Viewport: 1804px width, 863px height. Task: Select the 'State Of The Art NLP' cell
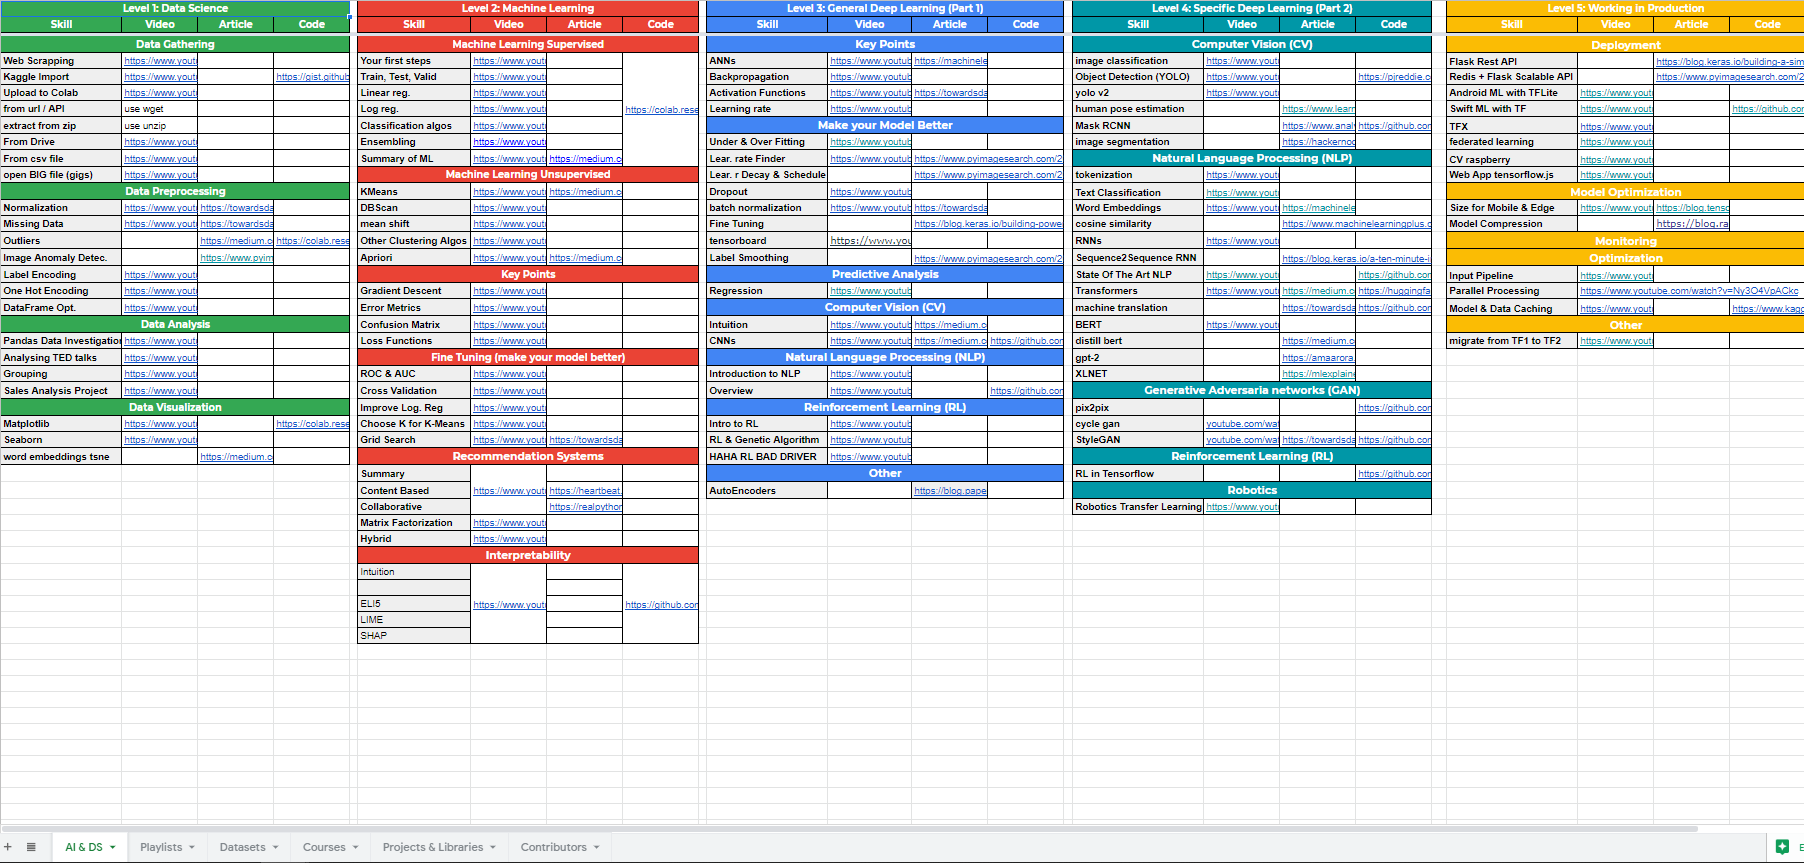[1138, 275]
